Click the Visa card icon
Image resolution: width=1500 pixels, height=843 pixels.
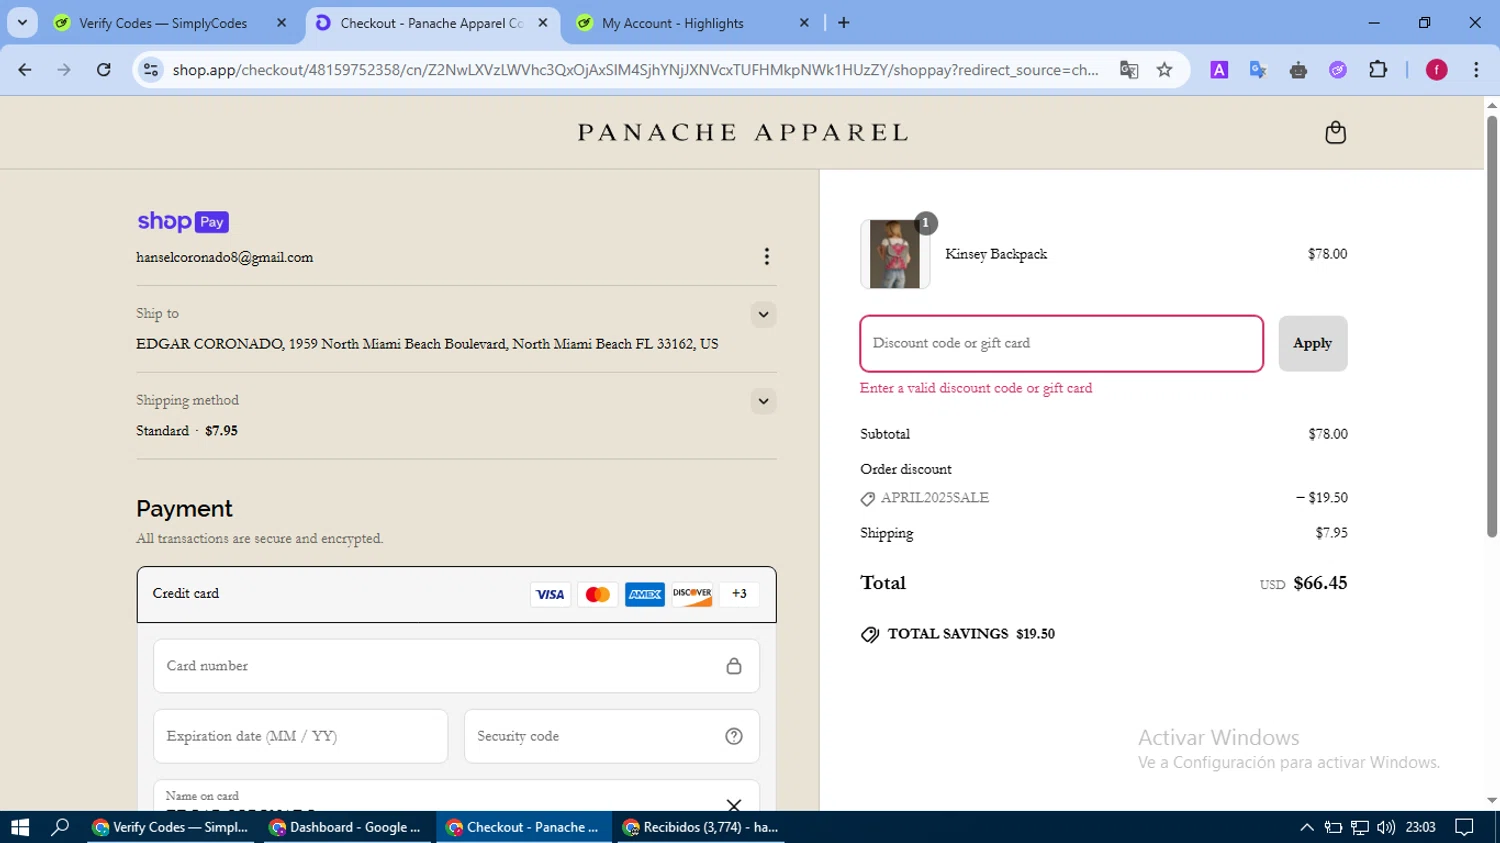click(x=550, y=594)
